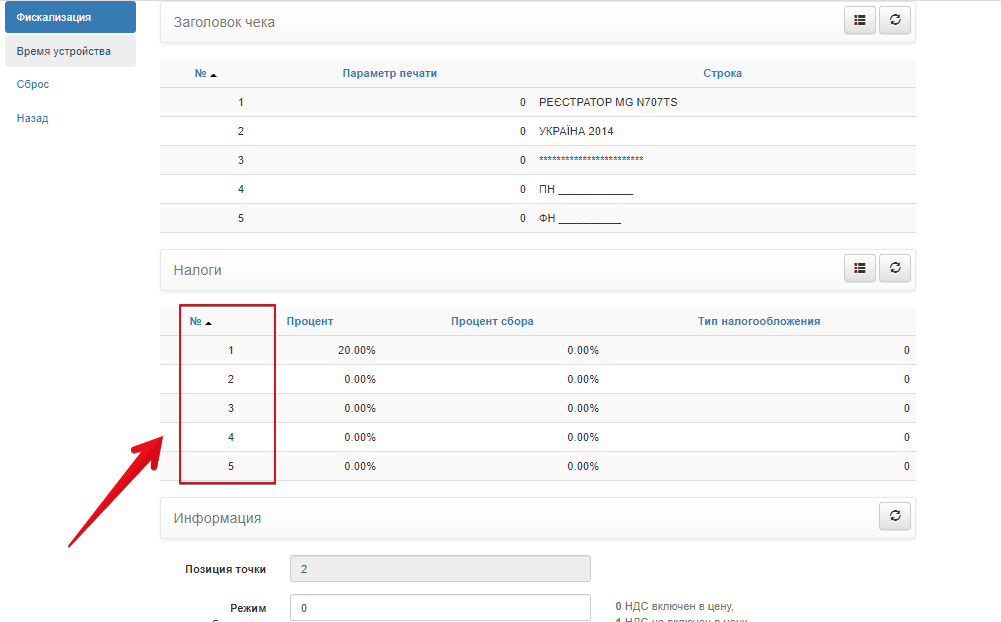The image size is (1001, 622).
Task: Select the Сброс sidebar link
Action: [33, 84]
